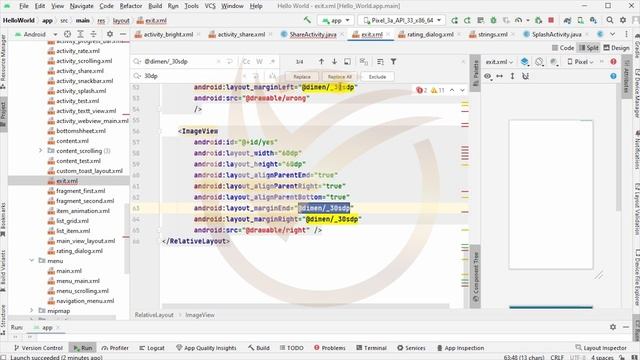Image resolution: width=640 pixels, height=360 pixels.
Task: Click red error indicator in design toolbar
Action: [613, 62]
